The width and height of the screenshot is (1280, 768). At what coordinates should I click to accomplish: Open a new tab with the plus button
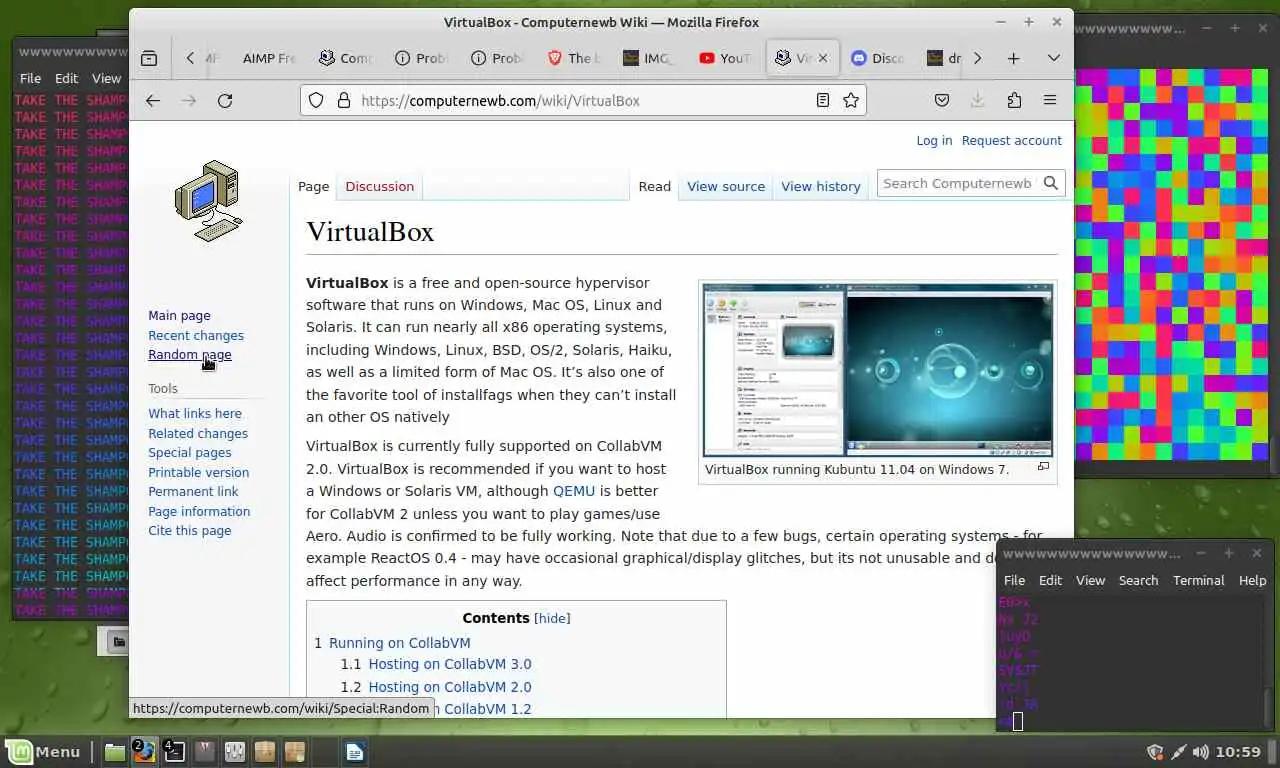1013,58
